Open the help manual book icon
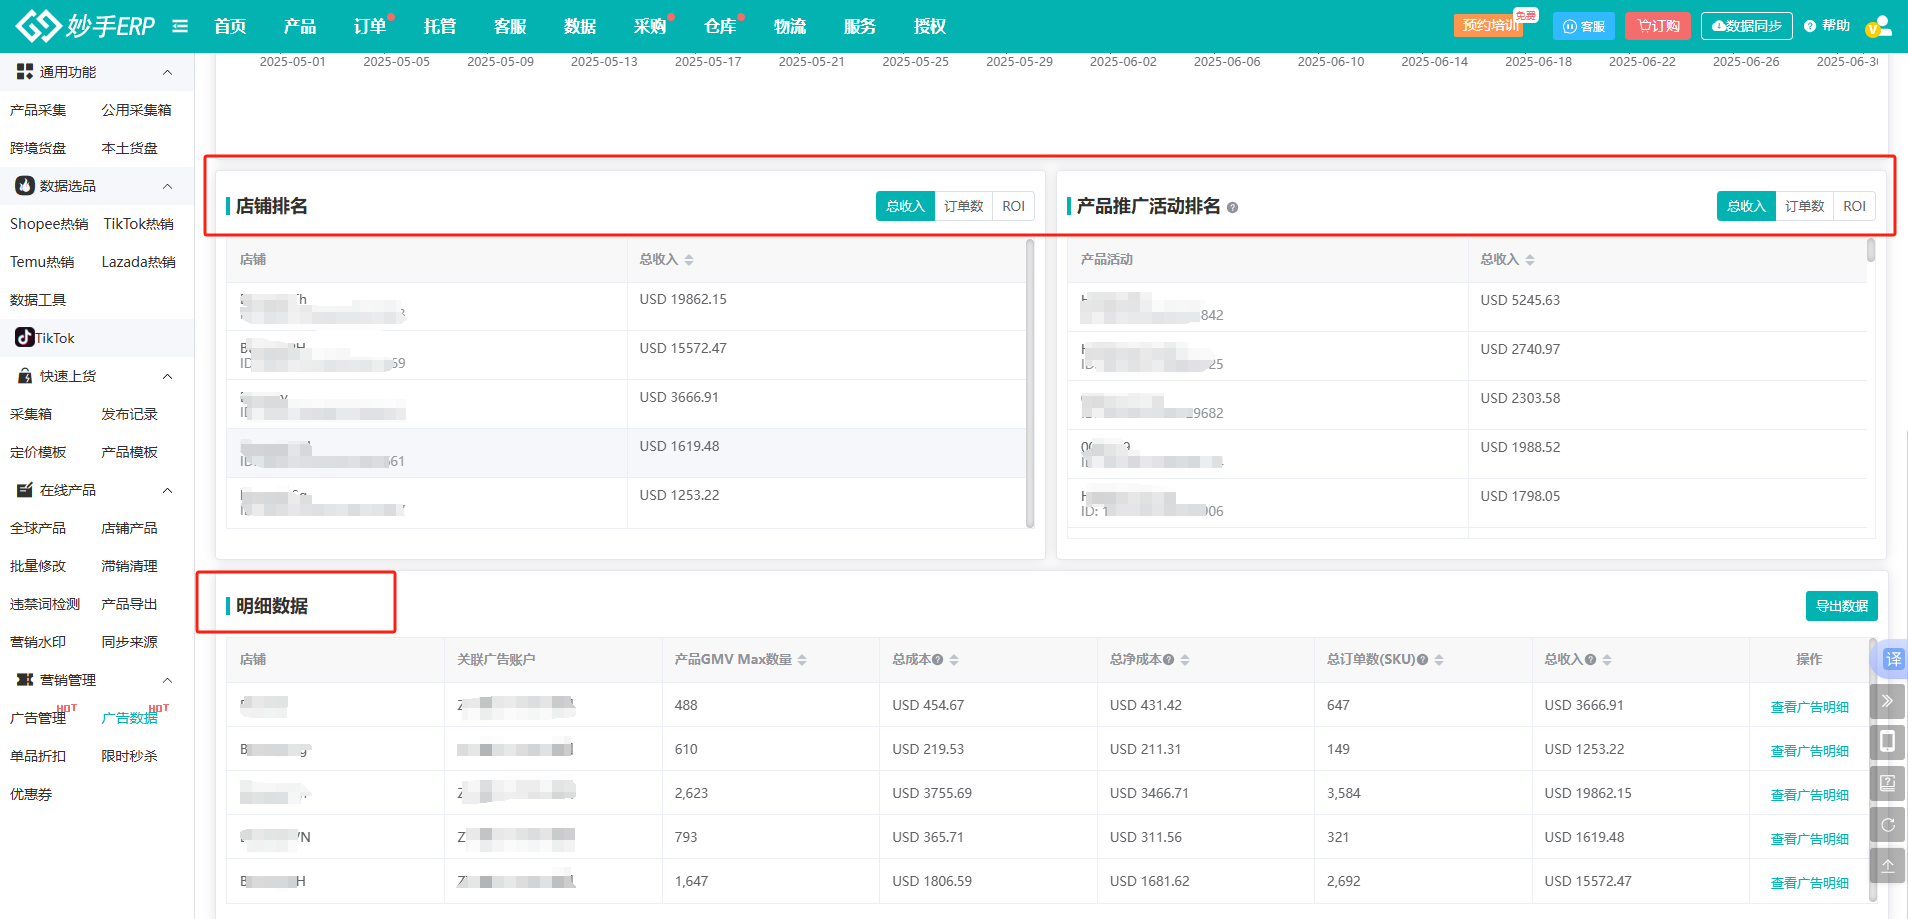This screenshot has height=919, width=1908. (1887, 783)
